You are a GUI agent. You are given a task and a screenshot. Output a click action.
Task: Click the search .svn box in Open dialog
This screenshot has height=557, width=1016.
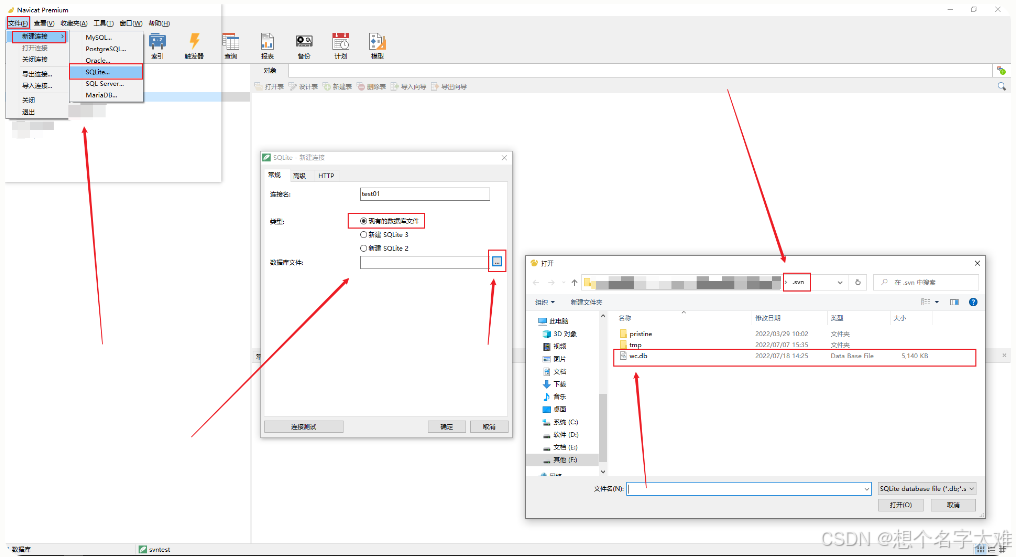926,282
